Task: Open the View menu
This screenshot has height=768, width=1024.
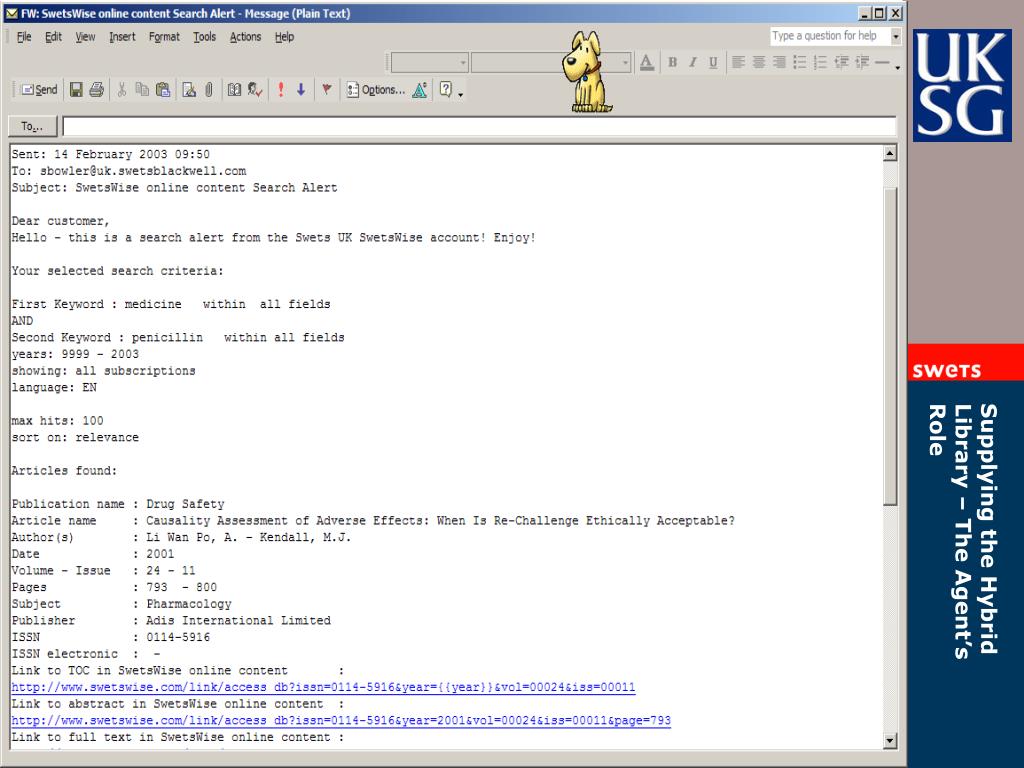Action: 85,37
